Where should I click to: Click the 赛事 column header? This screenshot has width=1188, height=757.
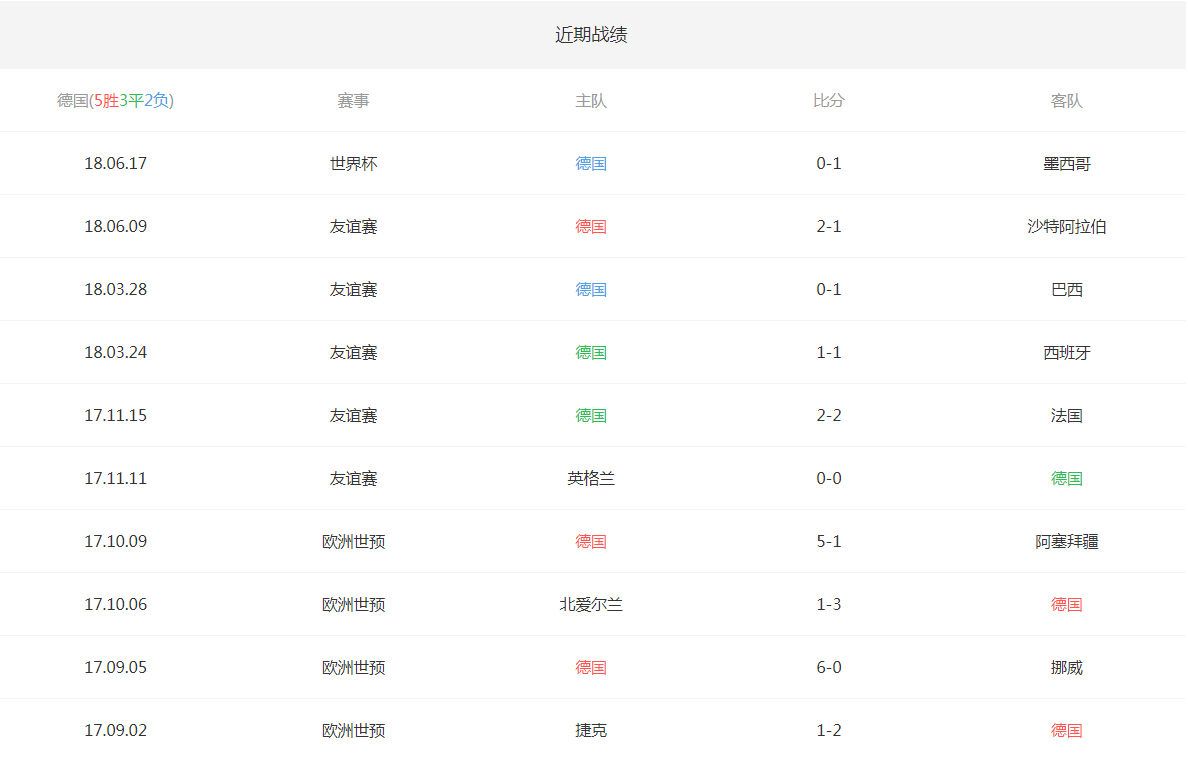coord(353,101)
